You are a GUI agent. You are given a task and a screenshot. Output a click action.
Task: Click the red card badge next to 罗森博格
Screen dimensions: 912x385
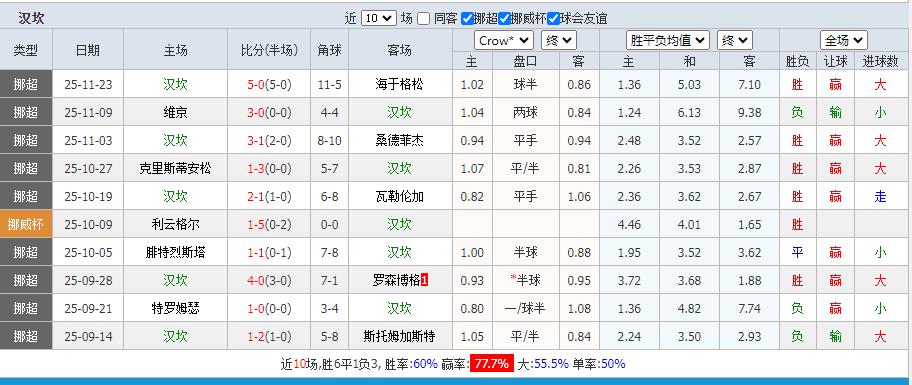pos(425,280)
